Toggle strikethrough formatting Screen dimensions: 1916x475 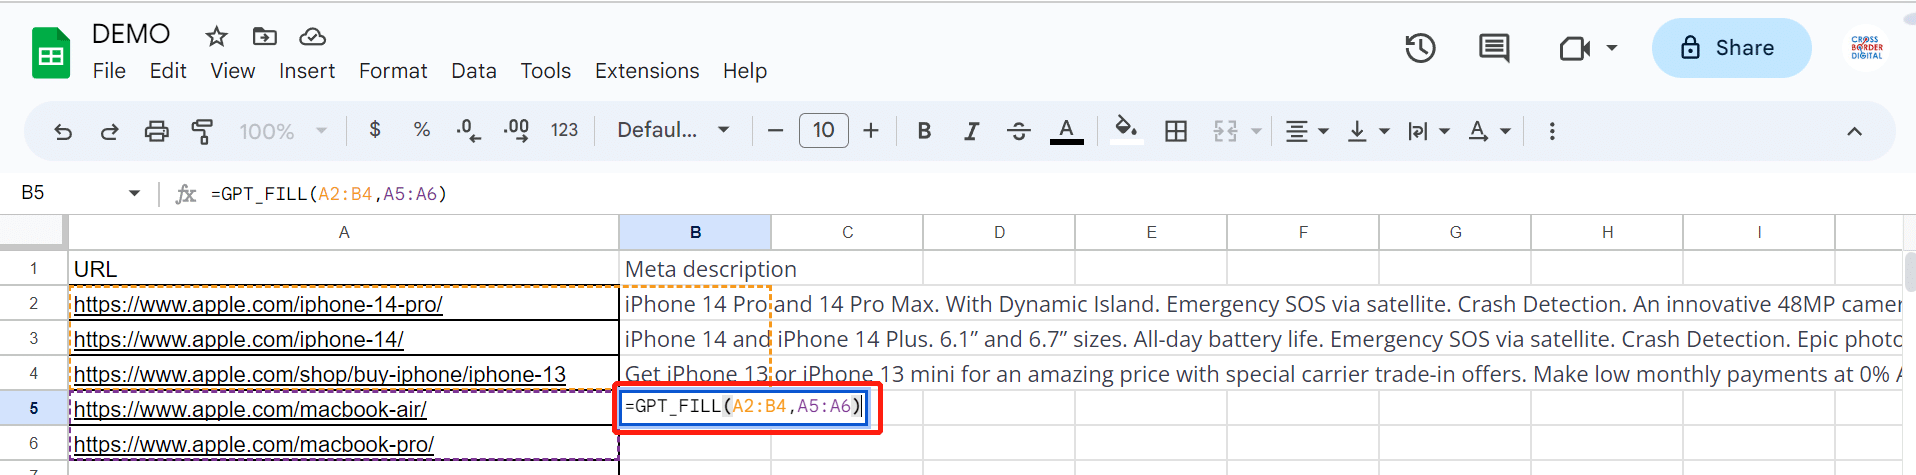(1018, 131)
